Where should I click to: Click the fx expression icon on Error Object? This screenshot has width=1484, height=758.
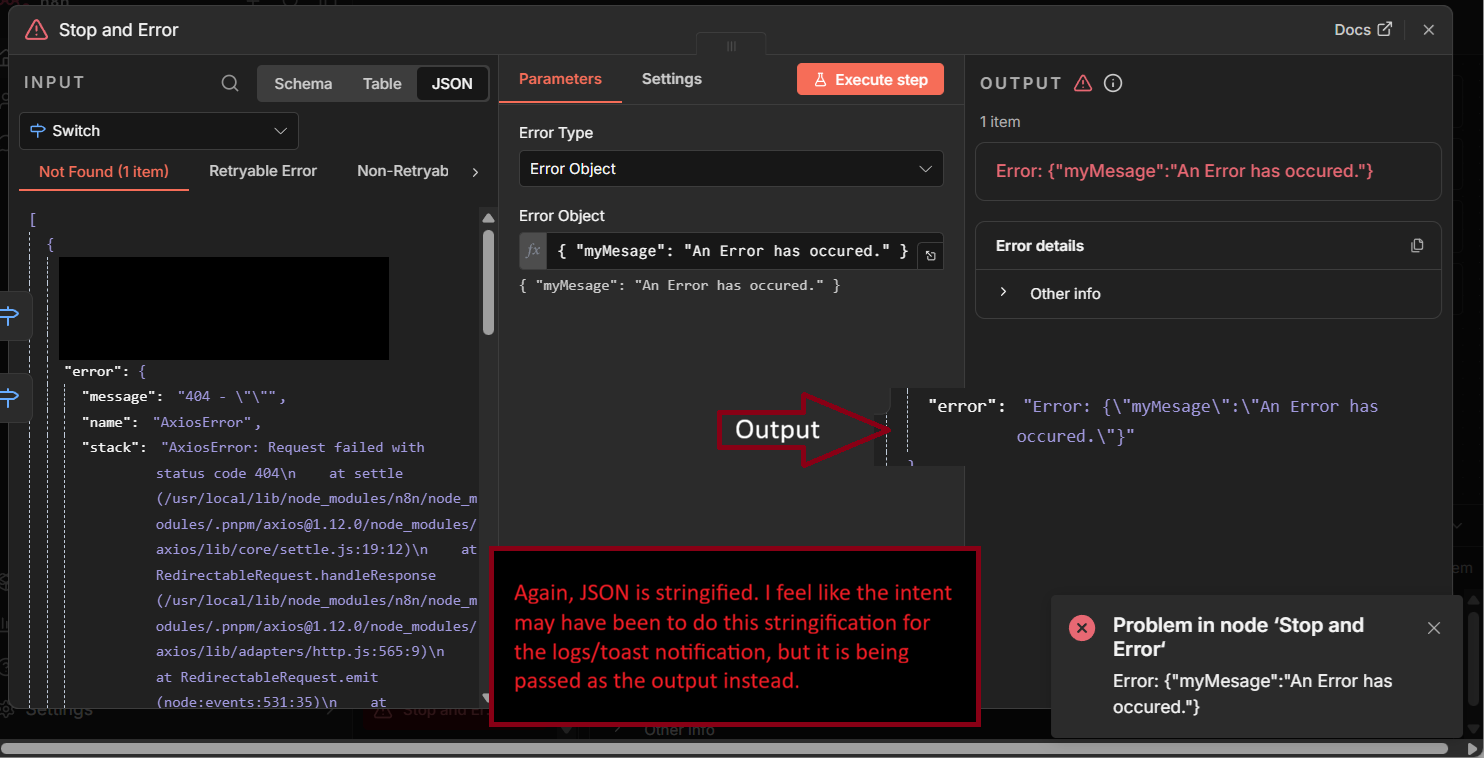[533, 251]
